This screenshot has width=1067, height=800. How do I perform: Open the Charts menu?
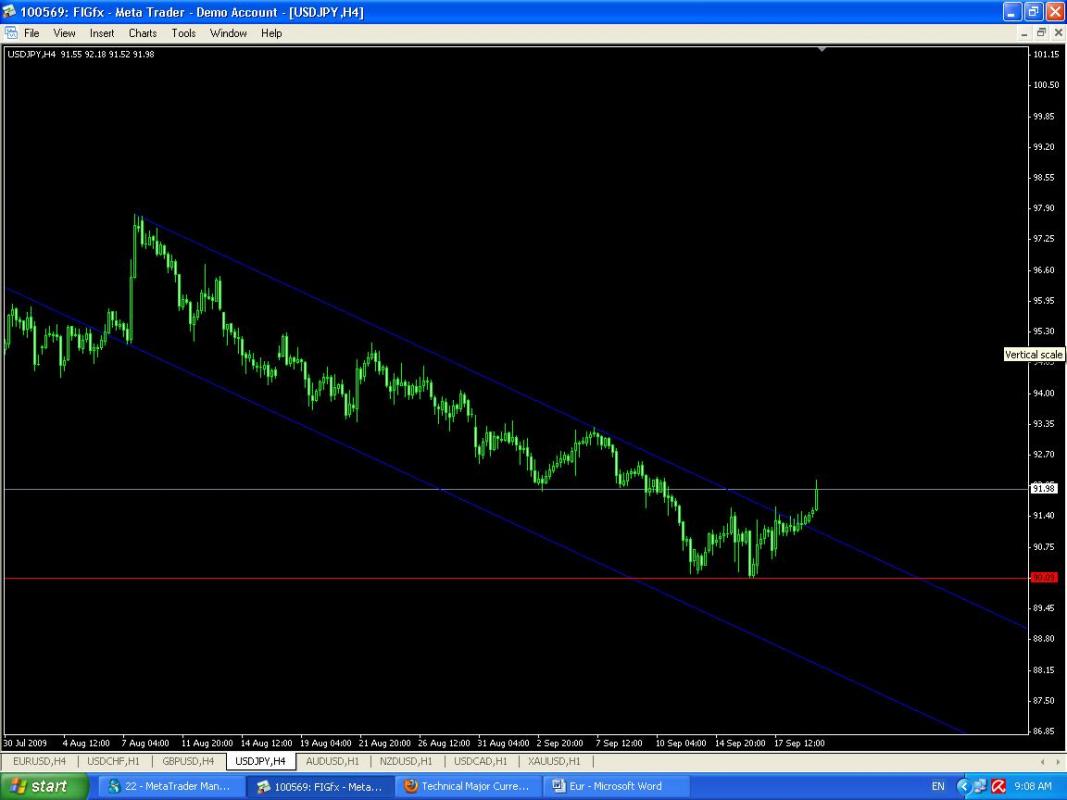(142, 33)
